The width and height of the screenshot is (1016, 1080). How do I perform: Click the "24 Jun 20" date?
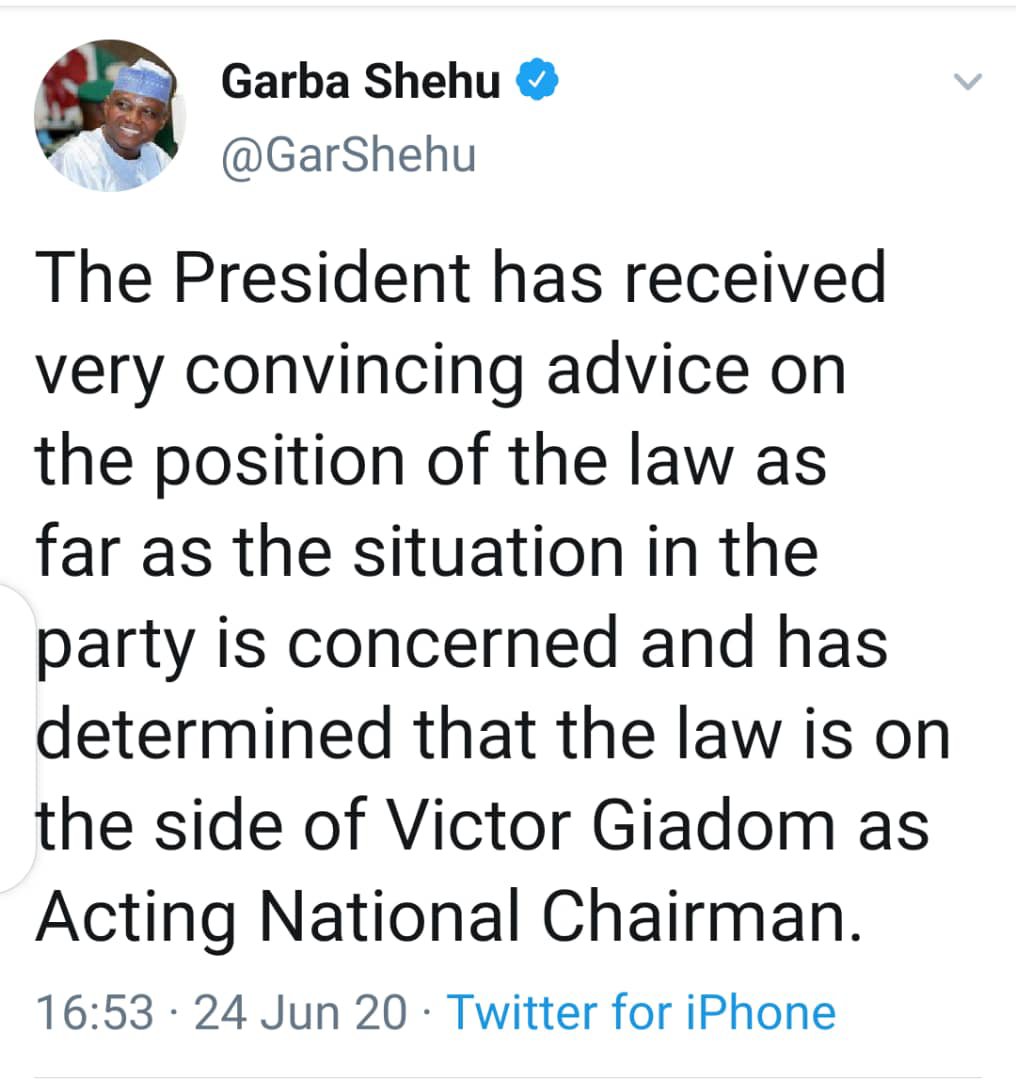[300, 1012]
